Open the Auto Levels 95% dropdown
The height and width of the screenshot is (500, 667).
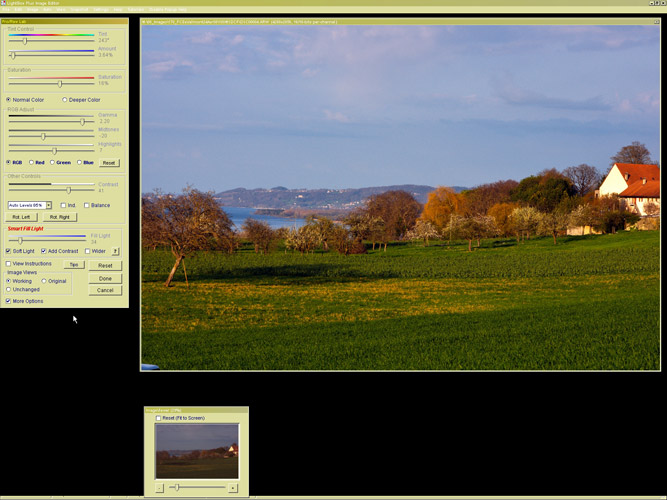click(x=48, y=205)
